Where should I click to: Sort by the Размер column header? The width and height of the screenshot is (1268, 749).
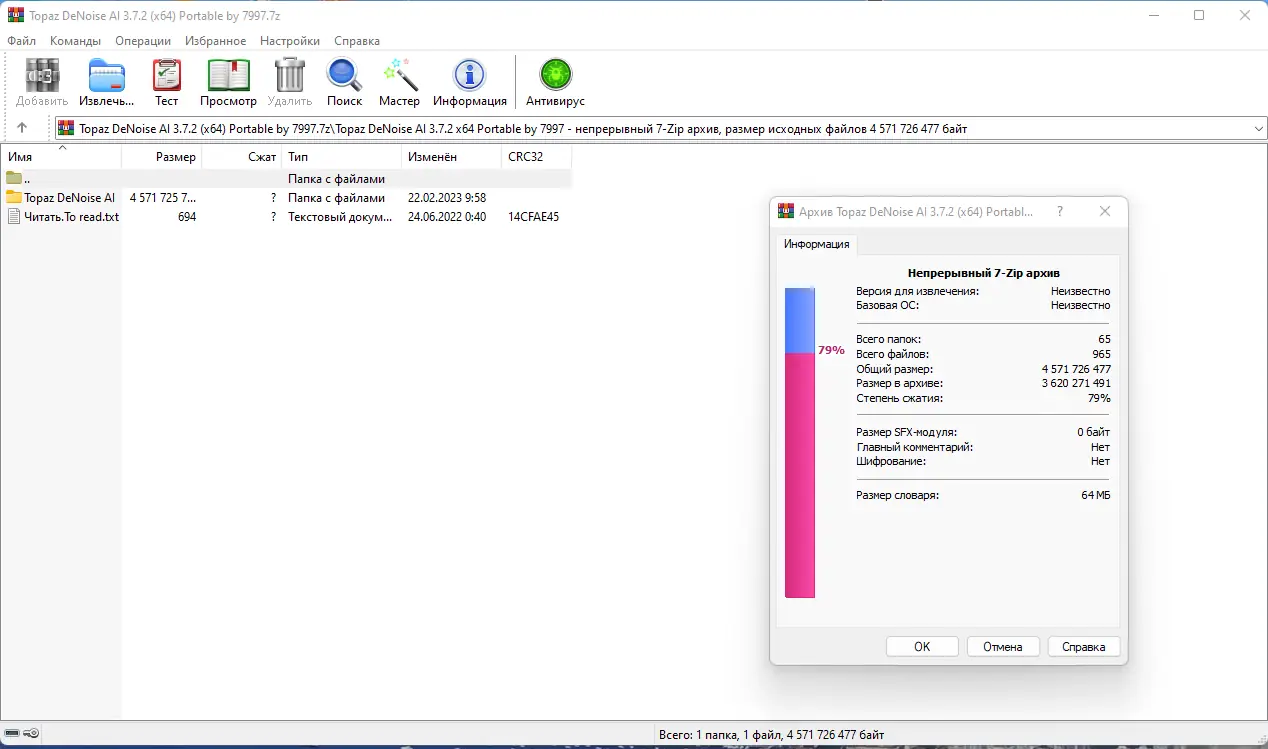[162, 157]
